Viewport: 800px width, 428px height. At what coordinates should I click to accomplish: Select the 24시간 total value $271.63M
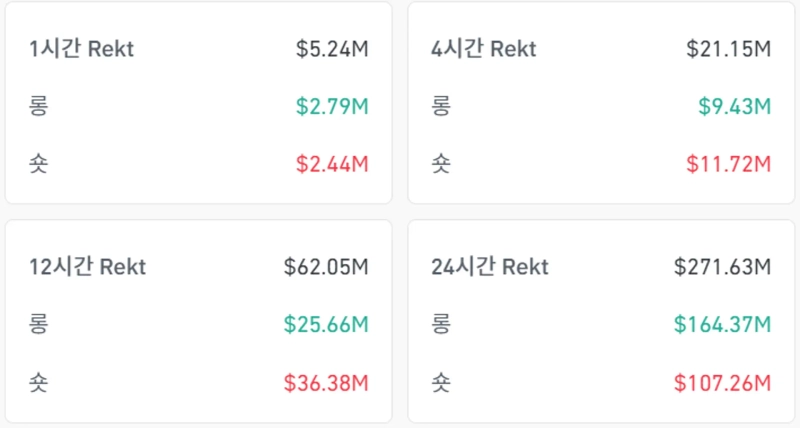722,267
